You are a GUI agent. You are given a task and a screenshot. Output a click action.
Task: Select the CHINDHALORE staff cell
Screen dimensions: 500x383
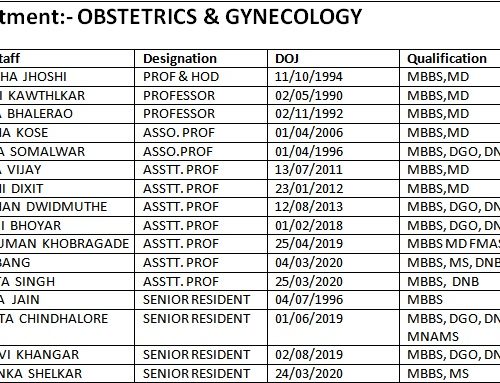67,327
